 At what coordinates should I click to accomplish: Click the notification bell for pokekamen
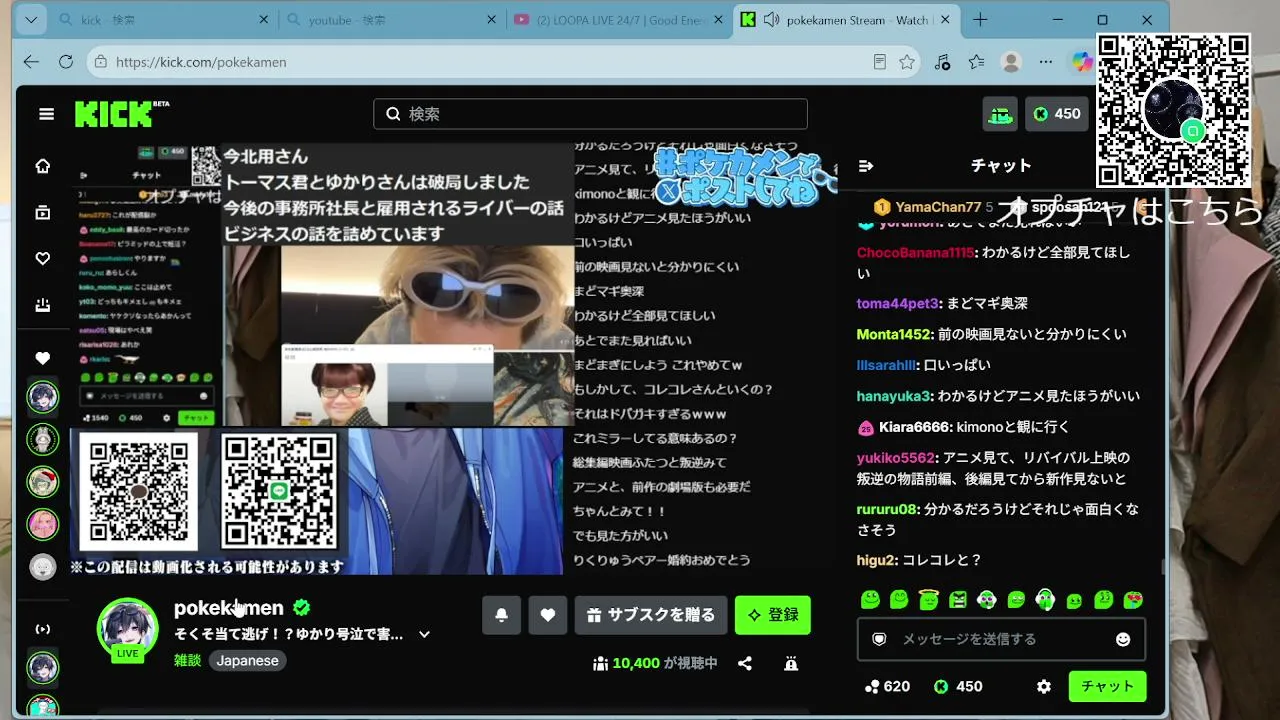(501, 615)
